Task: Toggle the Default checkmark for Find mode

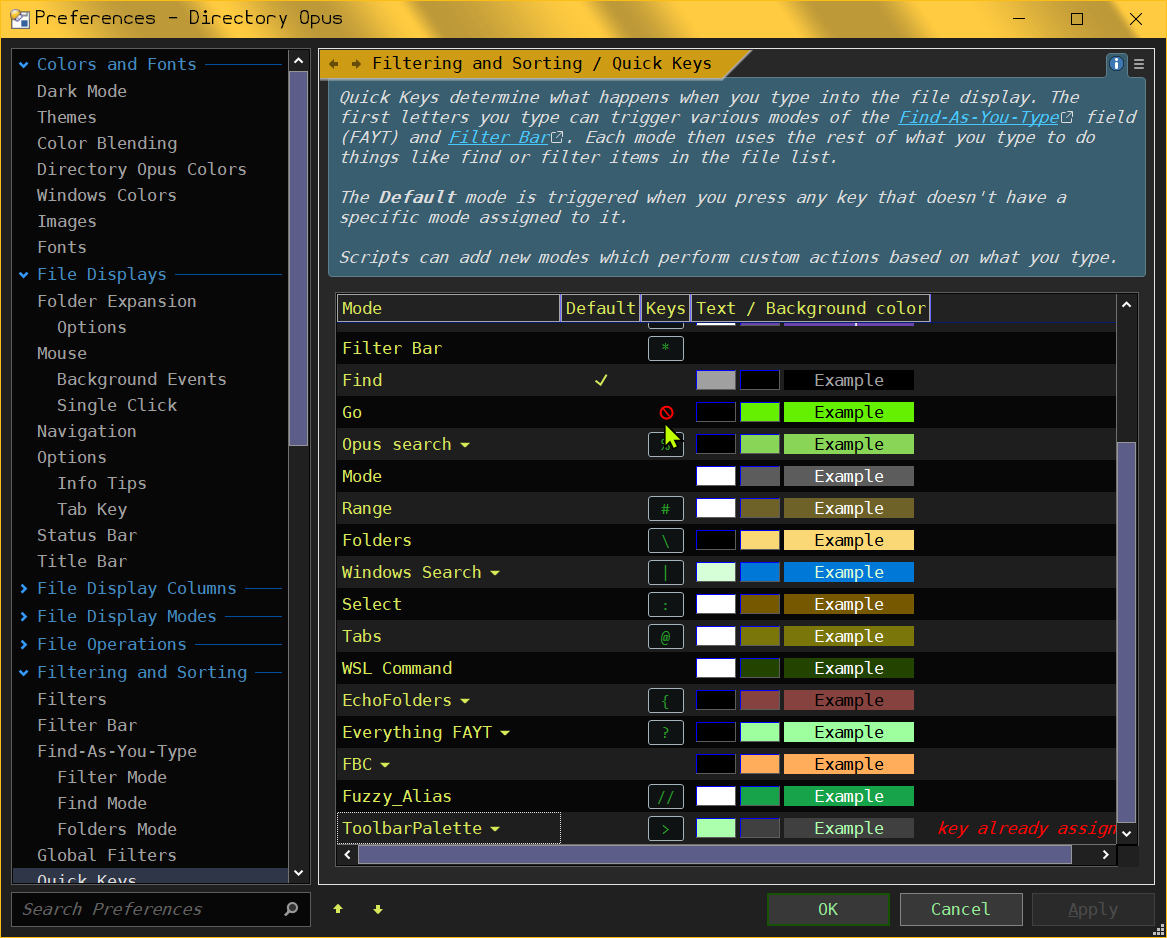Action: pyautogui.click(x=601, y=380)
